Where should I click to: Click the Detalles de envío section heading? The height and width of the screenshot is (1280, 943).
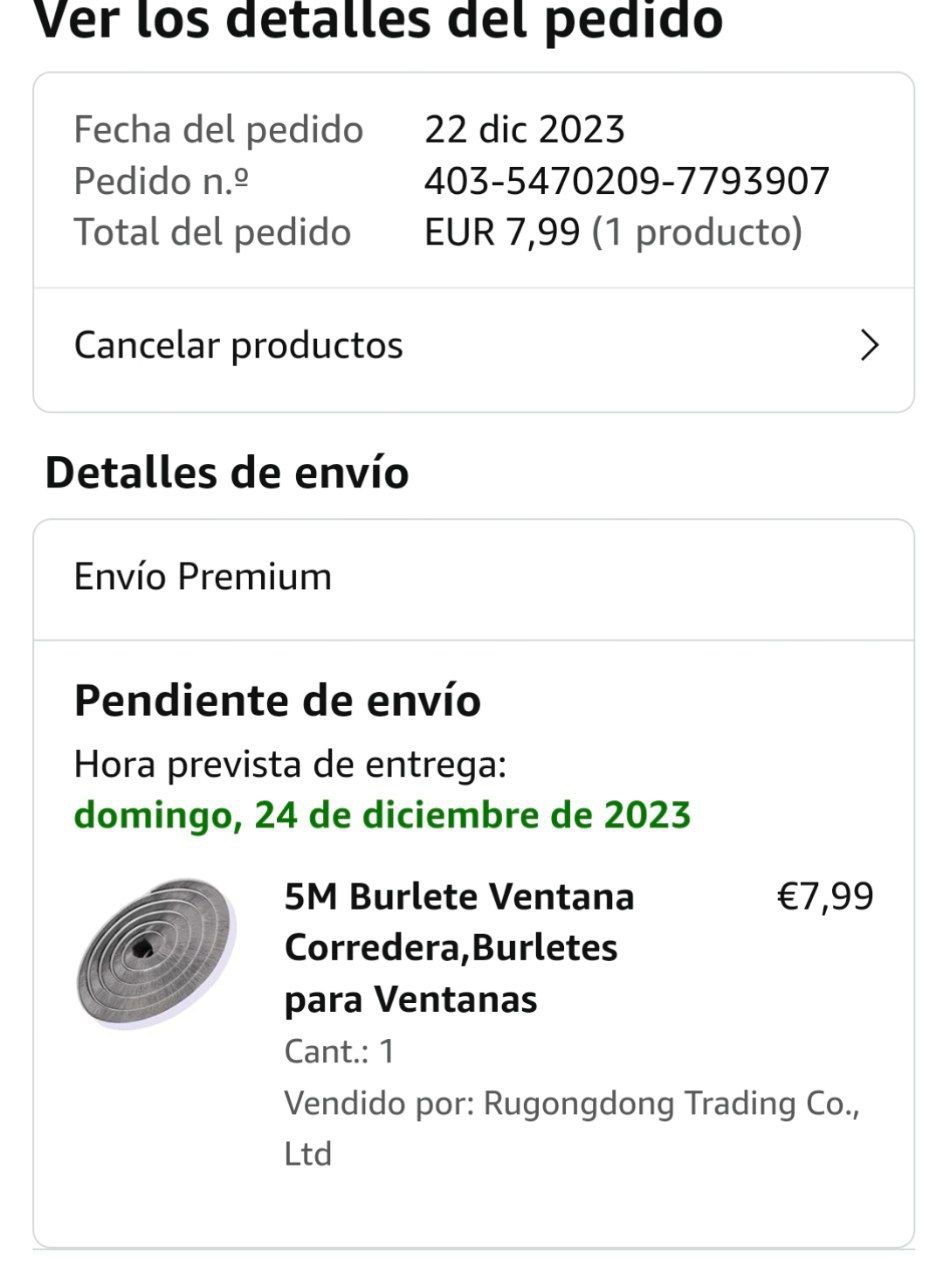point(227,472)
